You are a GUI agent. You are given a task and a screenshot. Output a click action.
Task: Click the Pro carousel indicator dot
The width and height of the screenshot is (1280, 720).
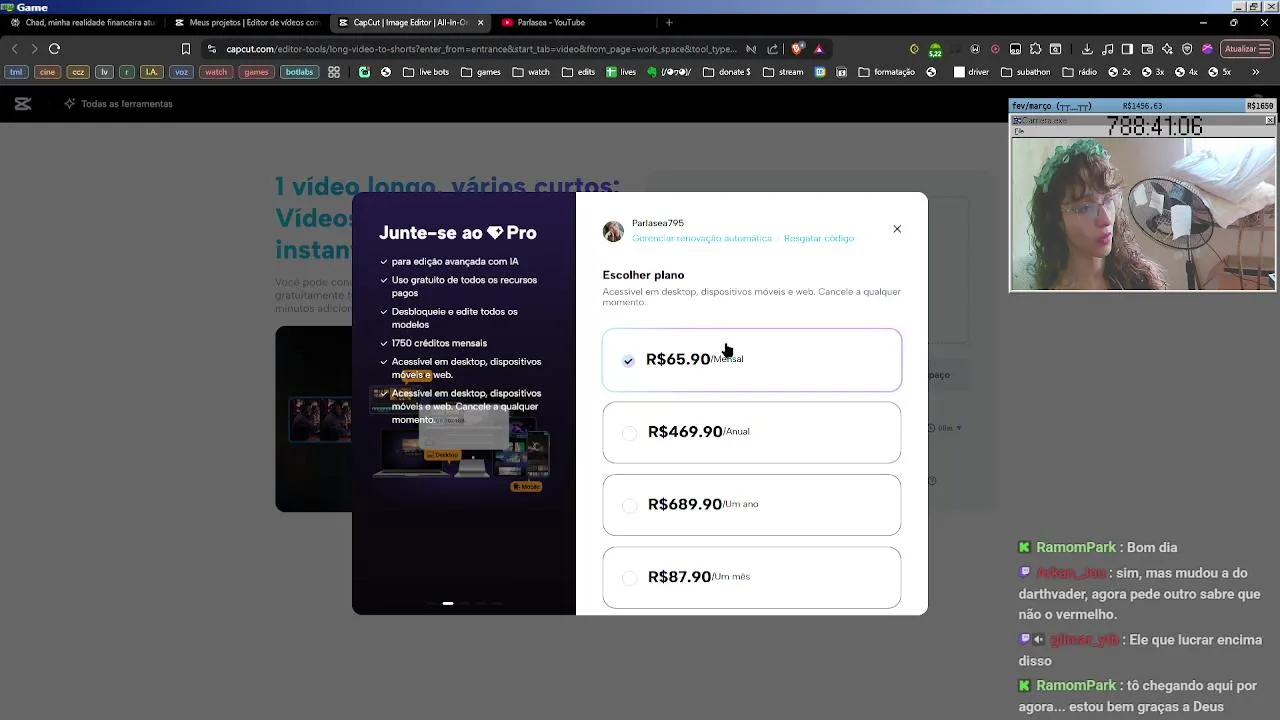point(448,603)
